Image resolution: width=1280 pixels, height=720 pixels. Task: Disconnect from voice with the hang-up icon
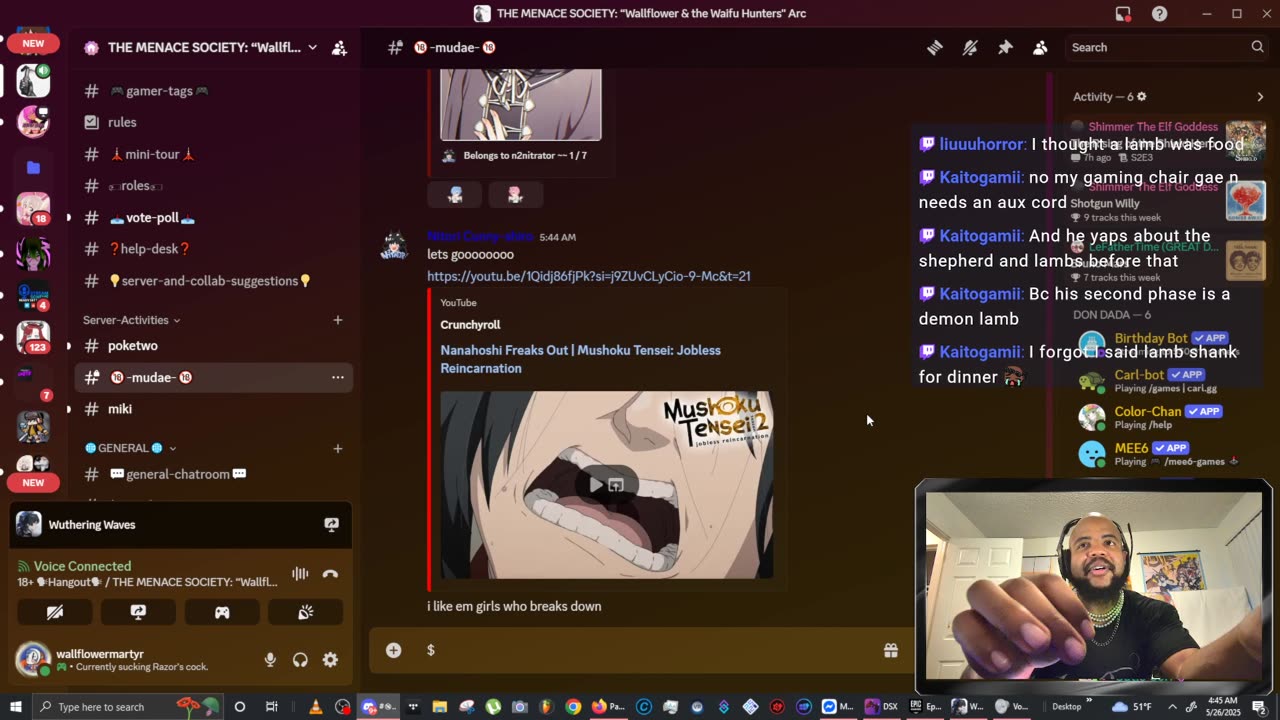pos(331,574)
